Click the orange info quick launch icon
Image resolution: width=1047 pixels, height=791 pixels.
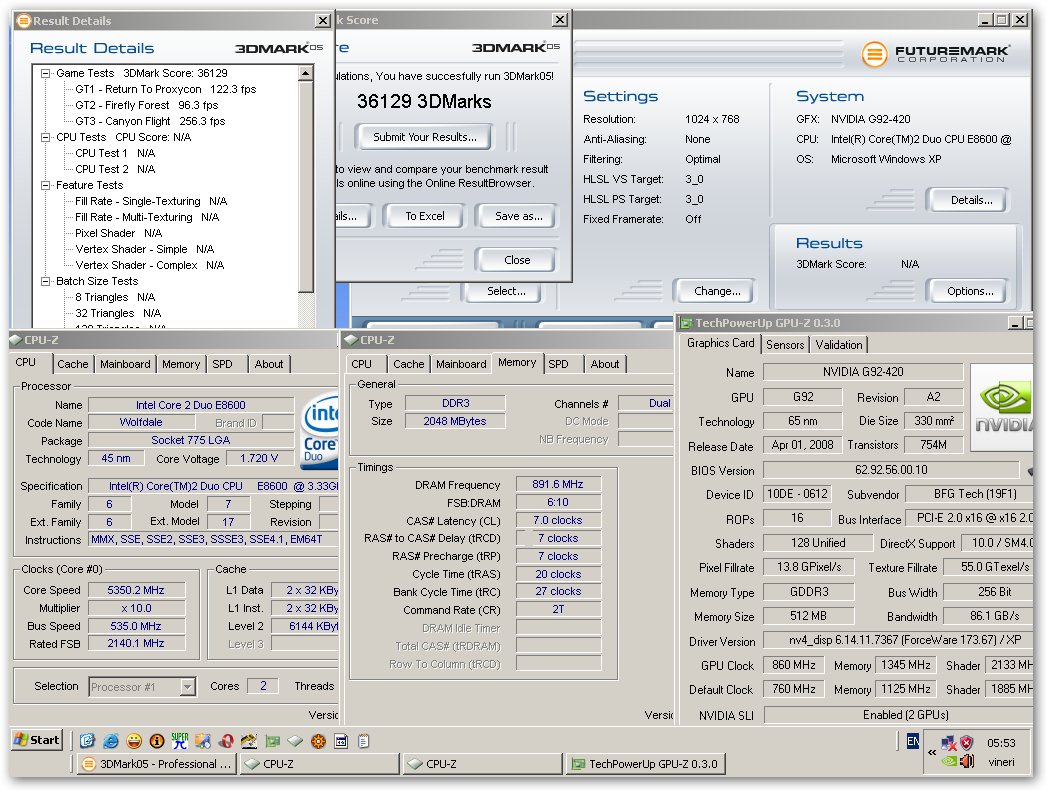pos(157,741)
